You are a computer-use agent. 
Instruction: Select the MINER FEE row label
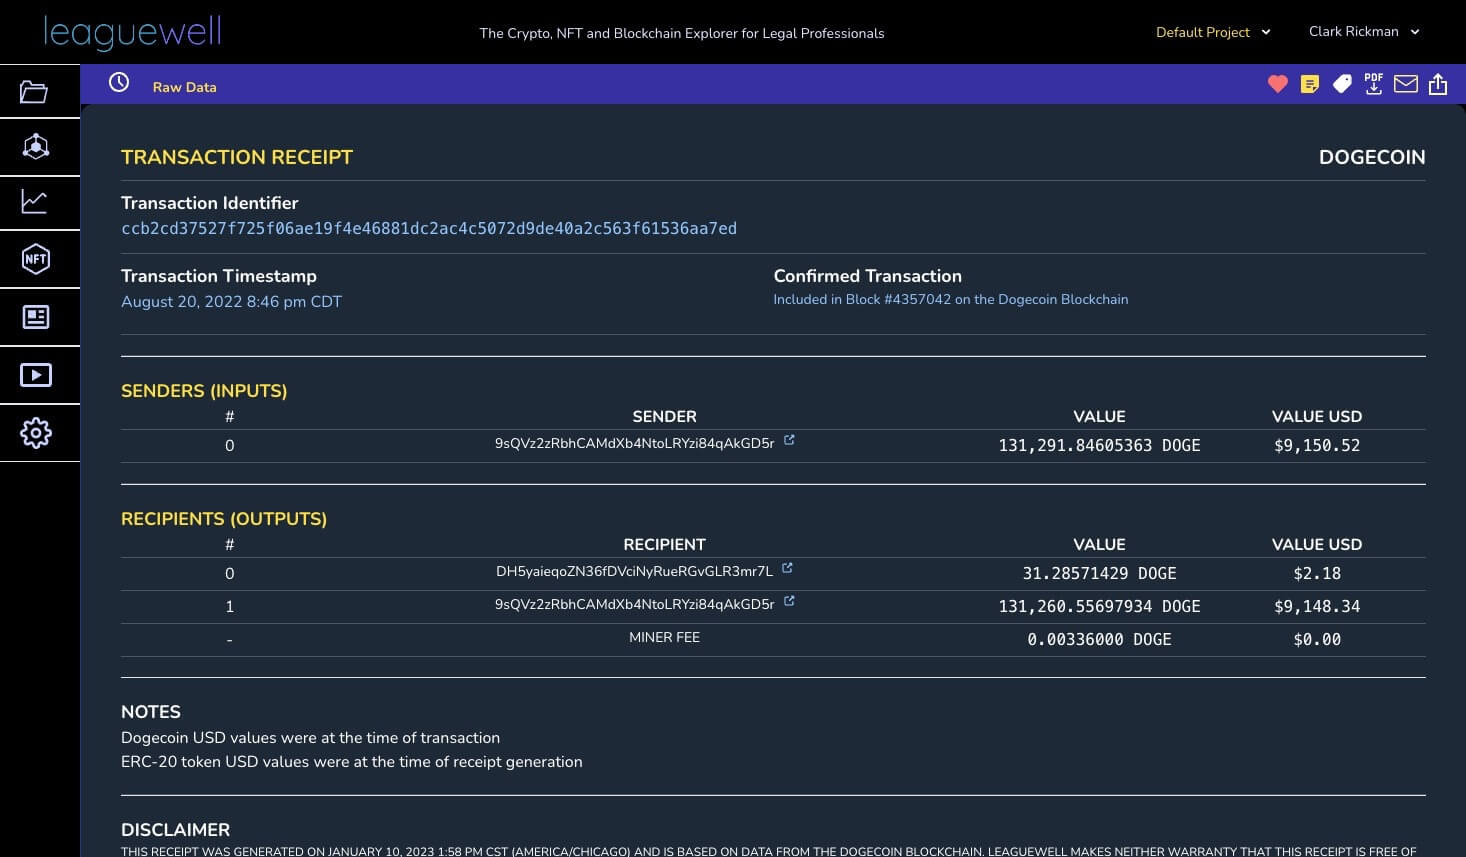(x=664, y=637)
